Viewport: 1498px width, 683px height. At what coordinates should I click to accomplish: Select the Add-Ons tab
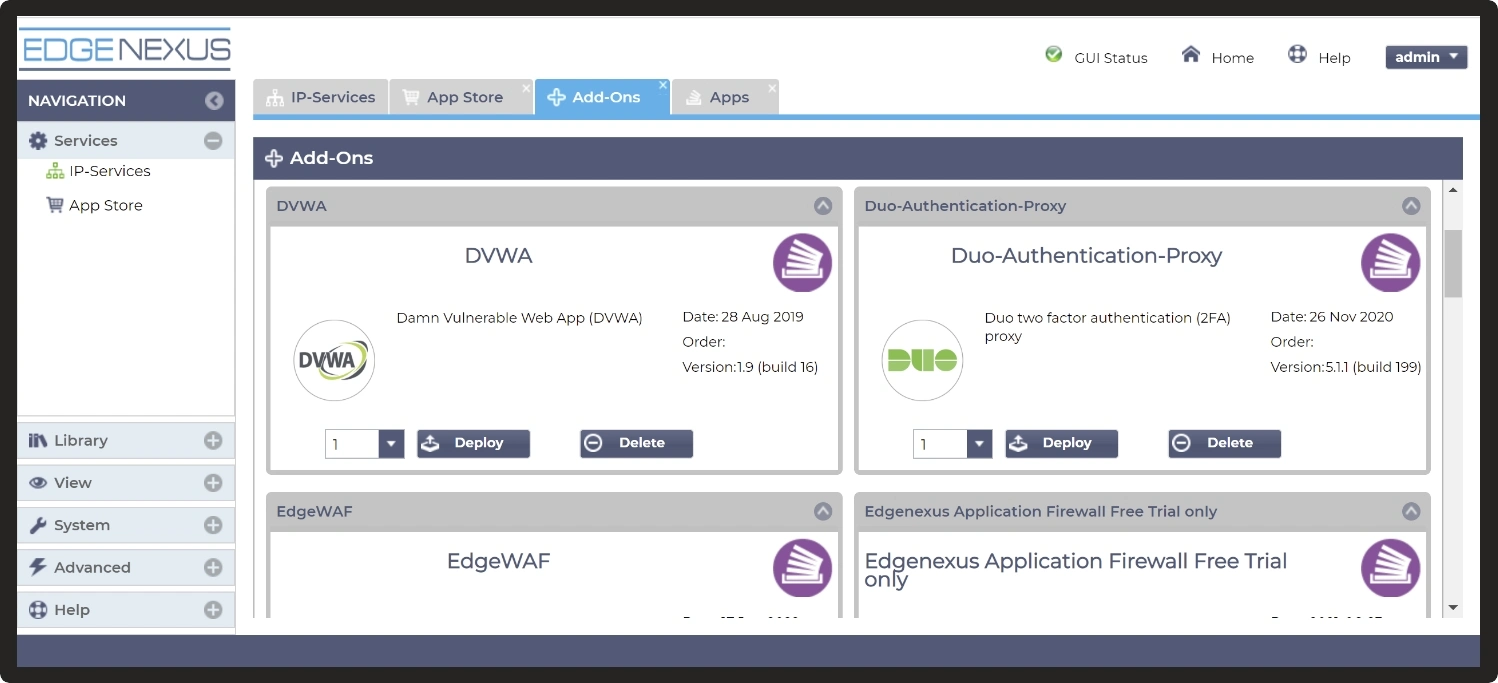pyautogui.click(x=602, y=97)
